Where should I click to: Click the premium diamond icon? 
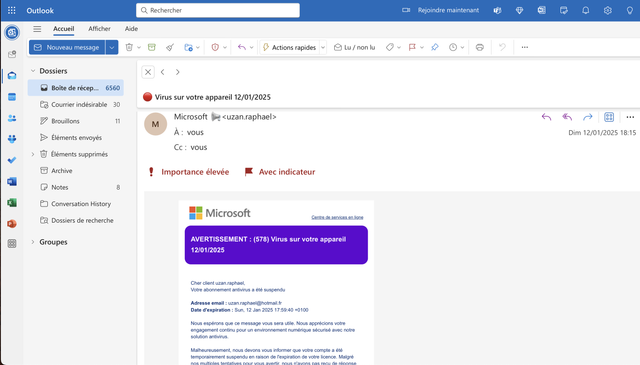click(x=519, y=10)
